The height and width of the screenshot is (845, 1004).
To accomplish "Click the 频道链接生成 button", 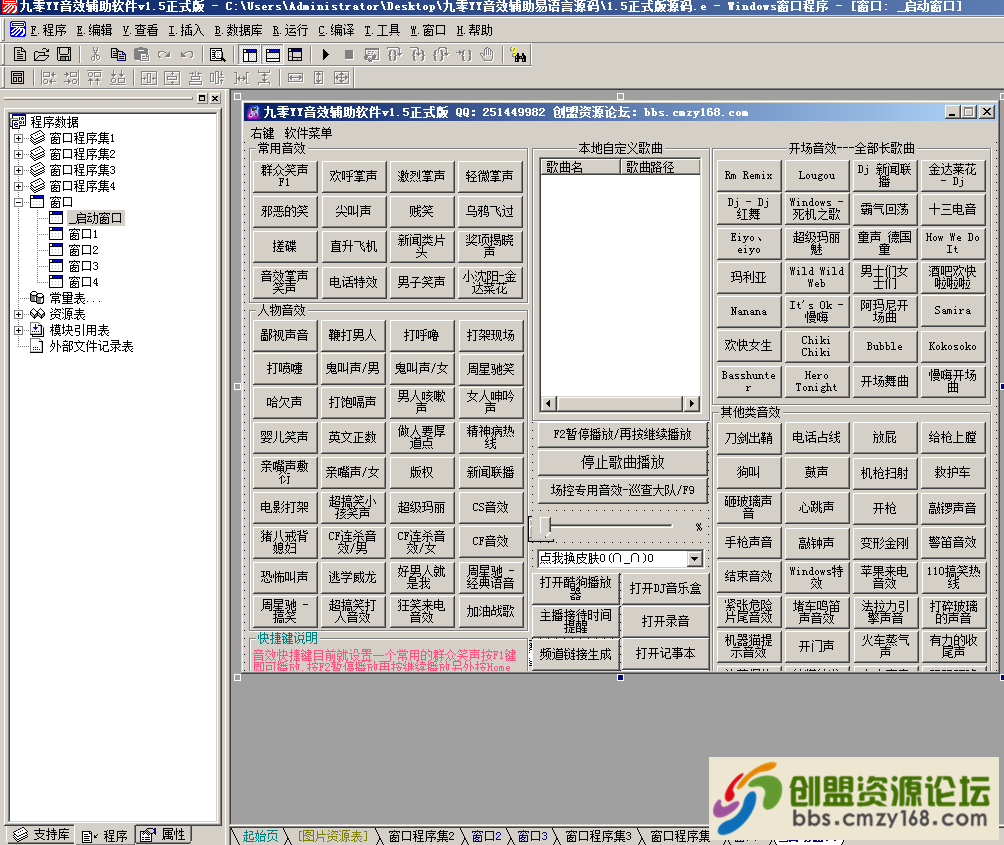I will click(575, 654).
